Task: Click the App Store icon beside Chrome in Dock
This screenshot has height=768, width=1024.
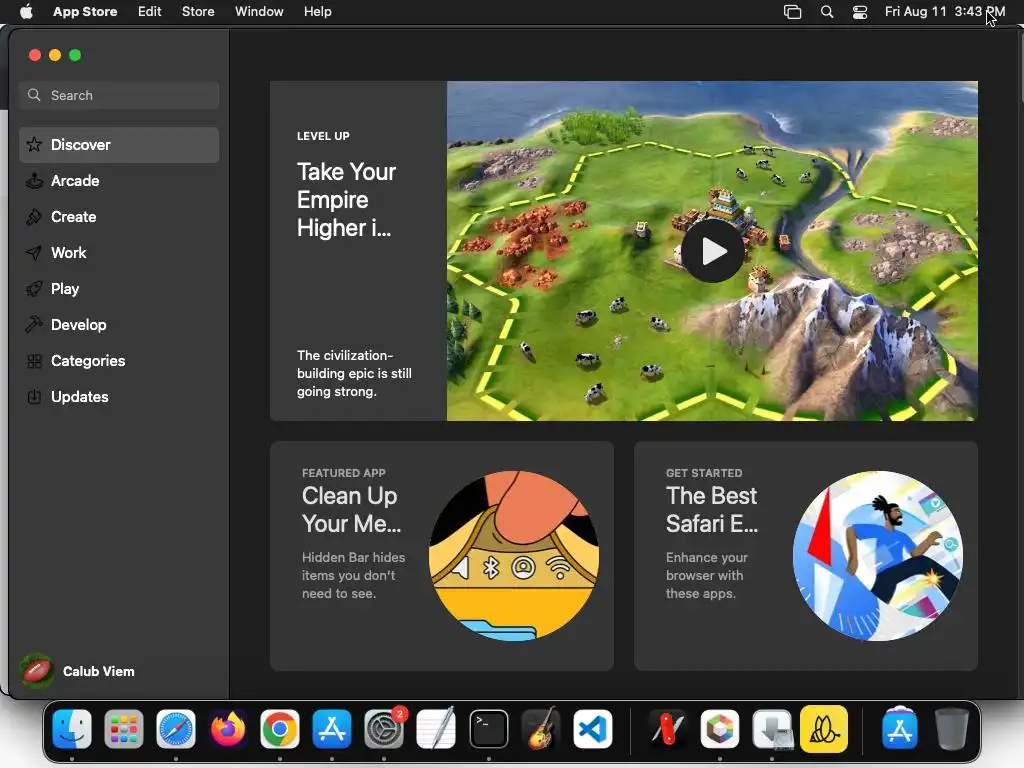Action: (332, 729)
